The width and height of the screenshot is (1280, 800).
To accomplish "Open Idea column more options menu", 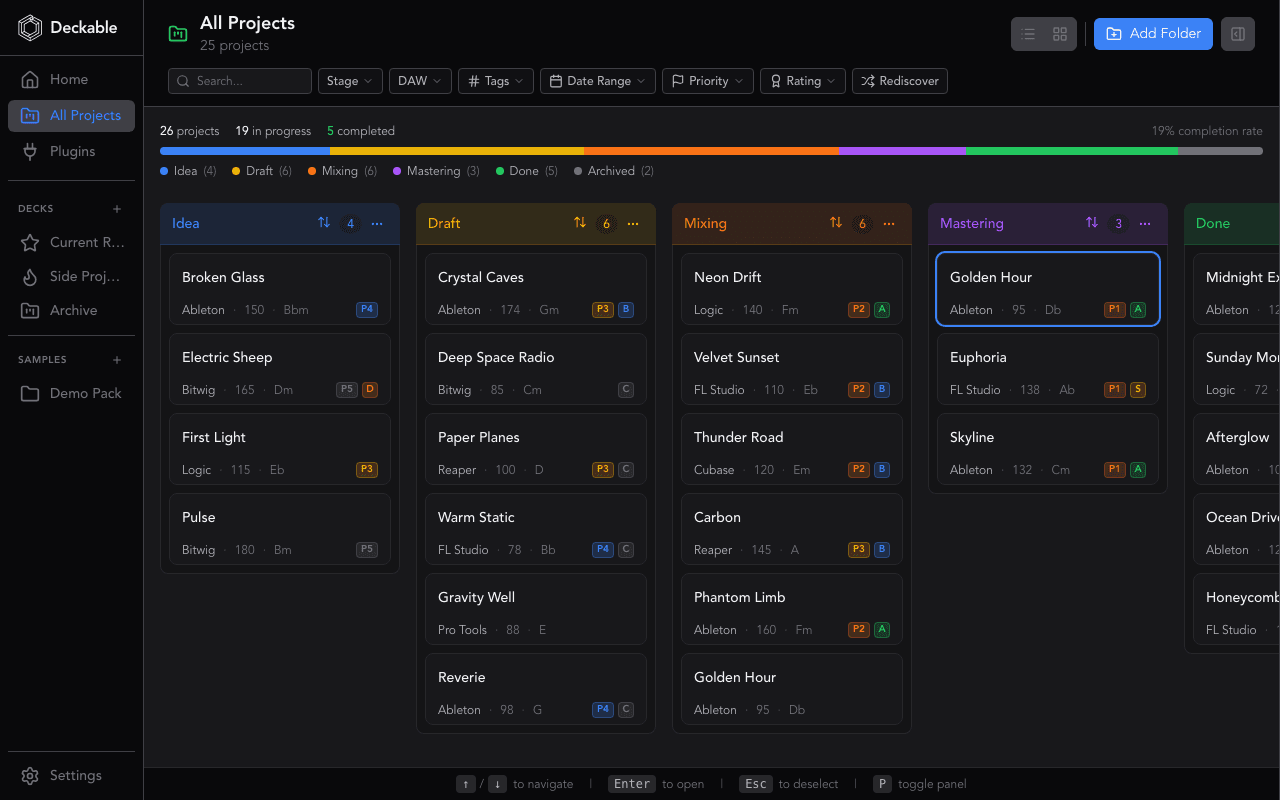I will [x=377, y=224].
